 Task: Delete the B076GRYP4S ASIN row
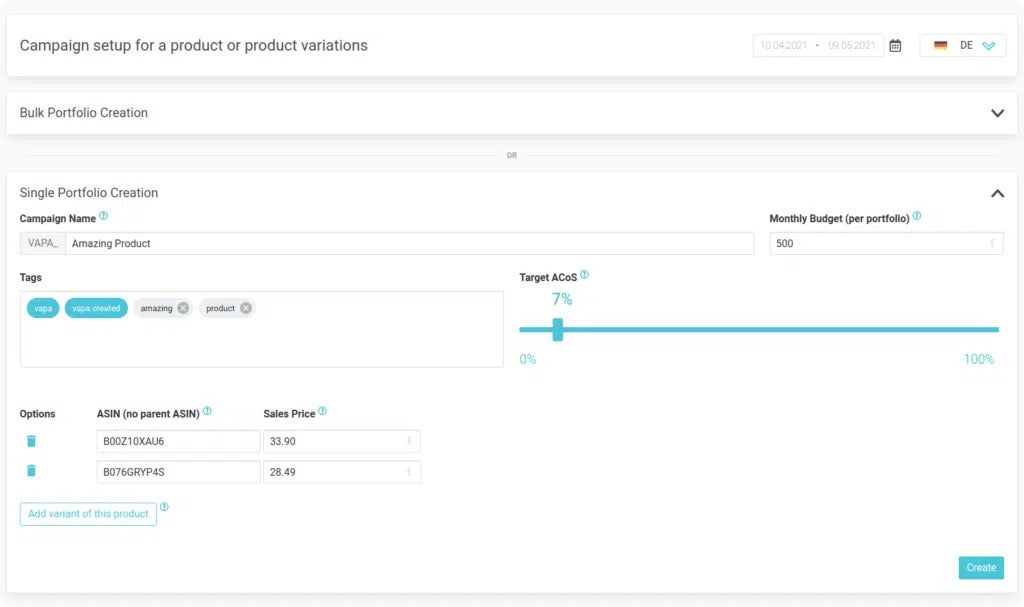[x=31, y=471]
